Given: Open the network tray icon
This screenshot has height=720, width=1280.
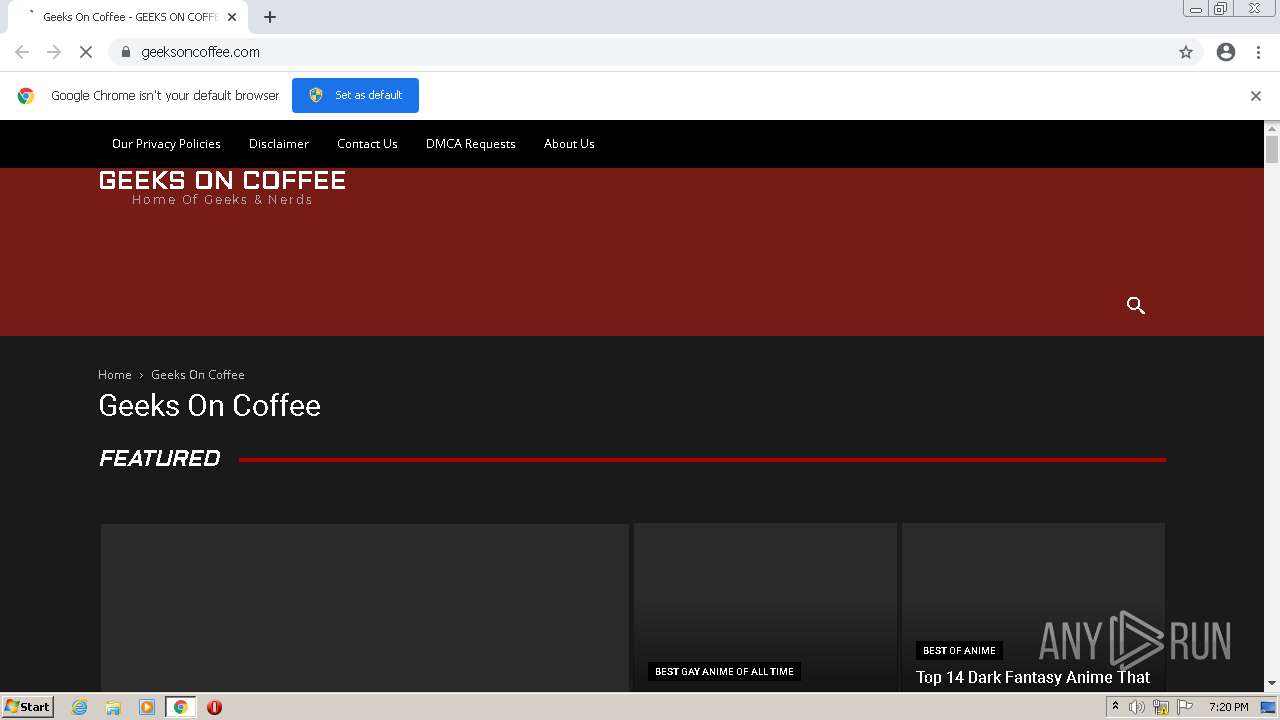Looking at the screenshot, I should tap(1161, 707).
